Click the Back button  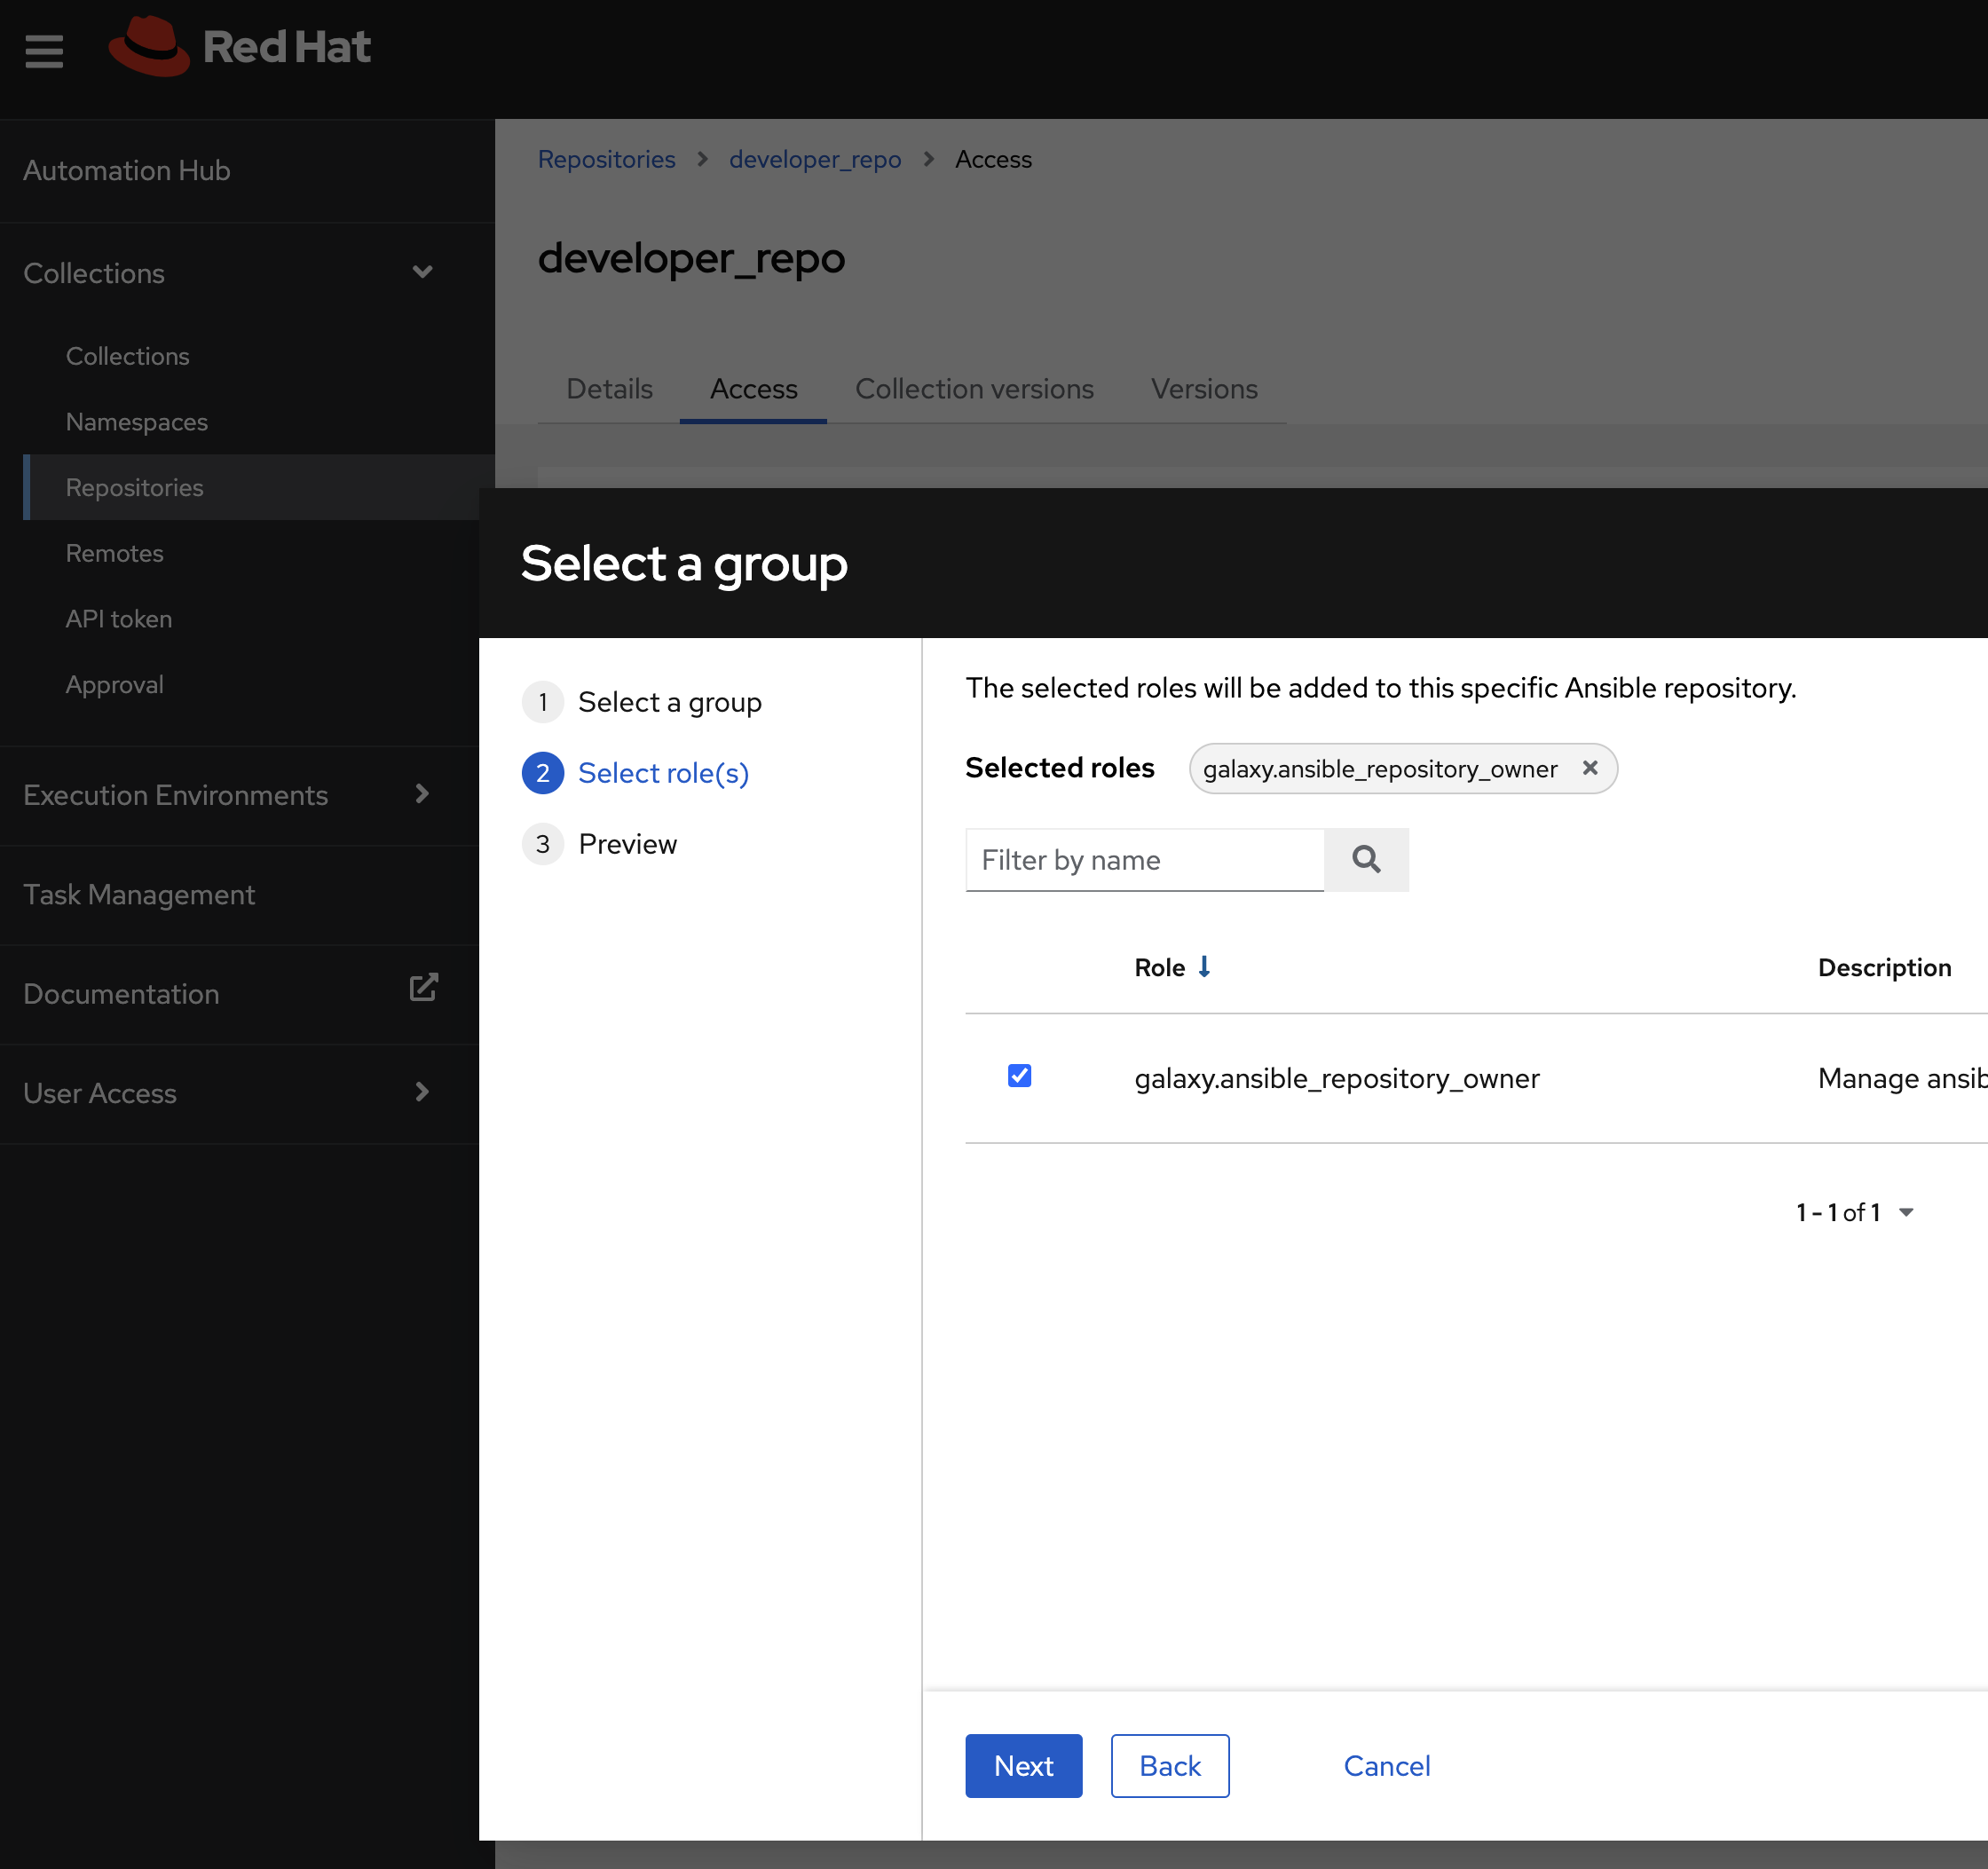click(x=1168, y=1763)
